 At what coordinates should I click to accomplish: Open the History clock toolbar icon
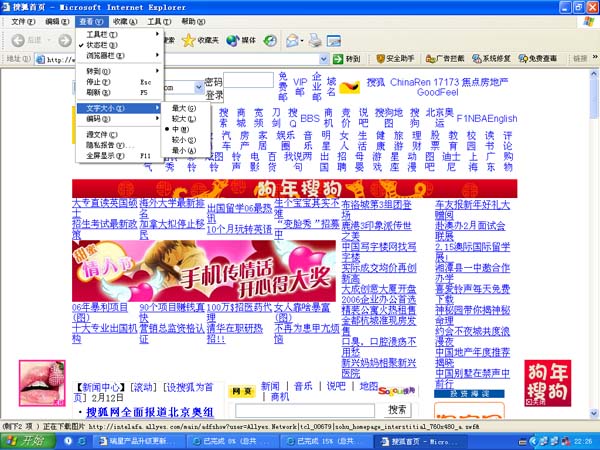coord(271,40)
